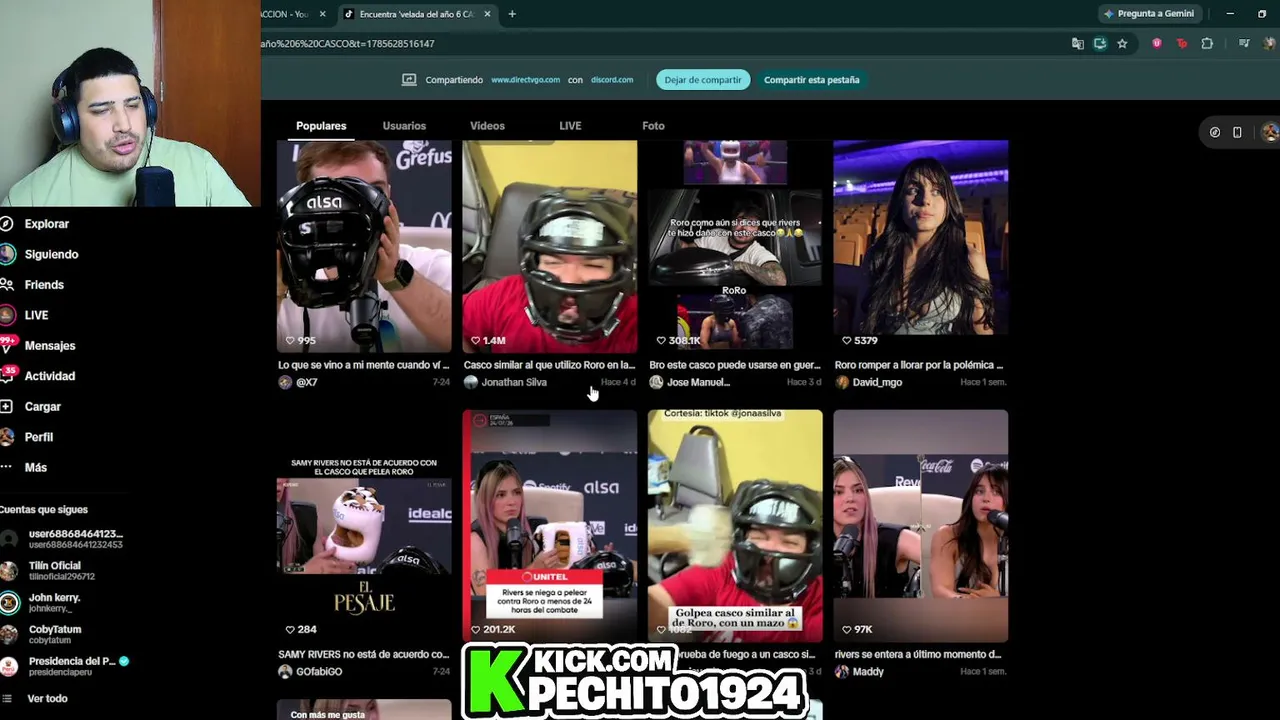Open the www.directvgo.com link

pos(525,80)
